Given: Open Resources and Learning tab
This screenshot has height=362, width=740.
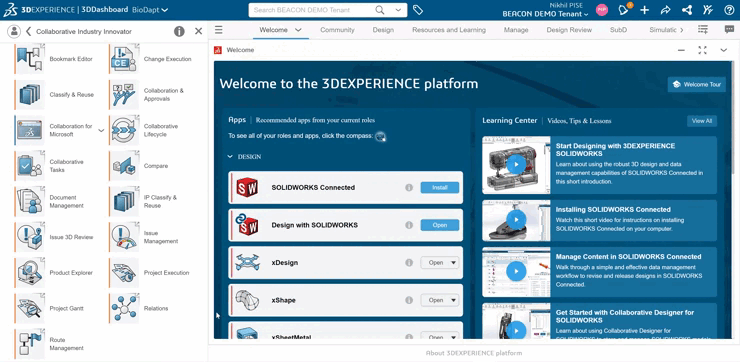Looking at the screenshot, I should point(449,30).
